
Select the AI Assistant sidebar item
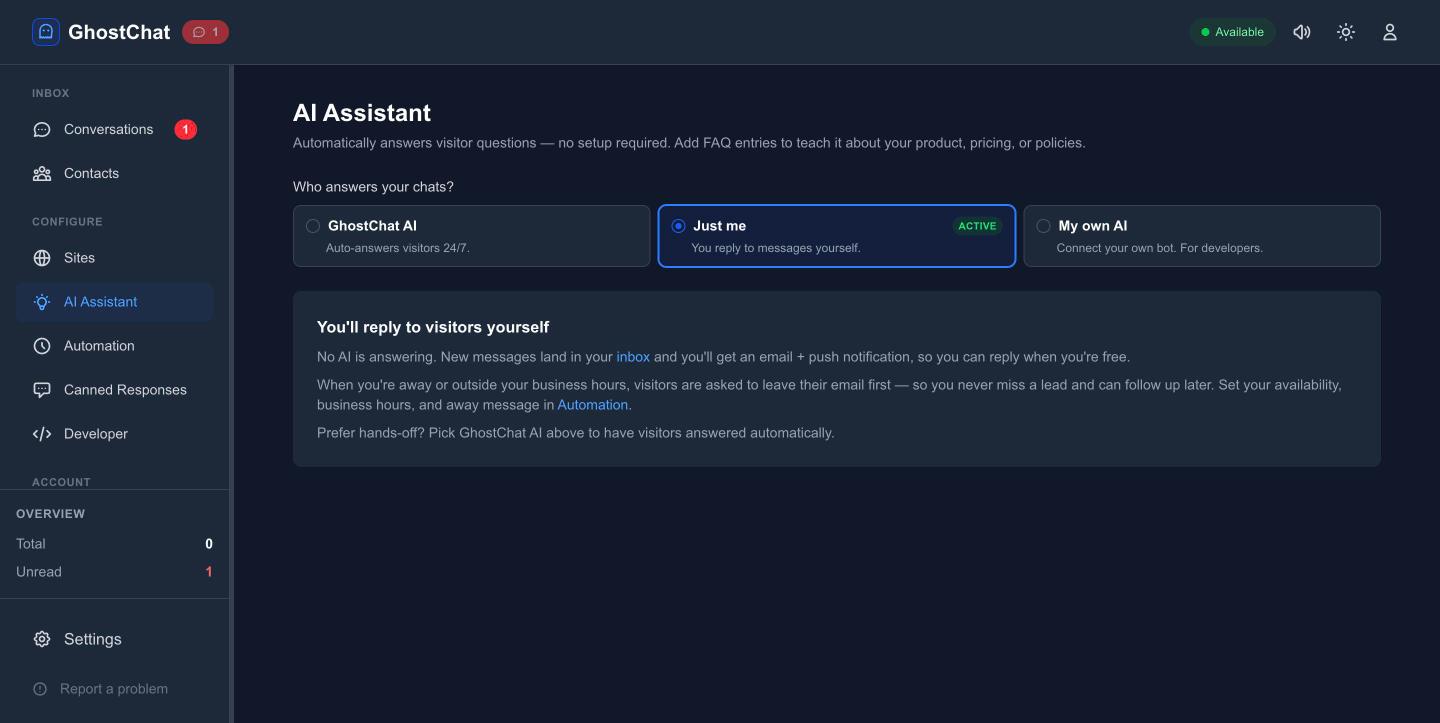click(115, 302)
